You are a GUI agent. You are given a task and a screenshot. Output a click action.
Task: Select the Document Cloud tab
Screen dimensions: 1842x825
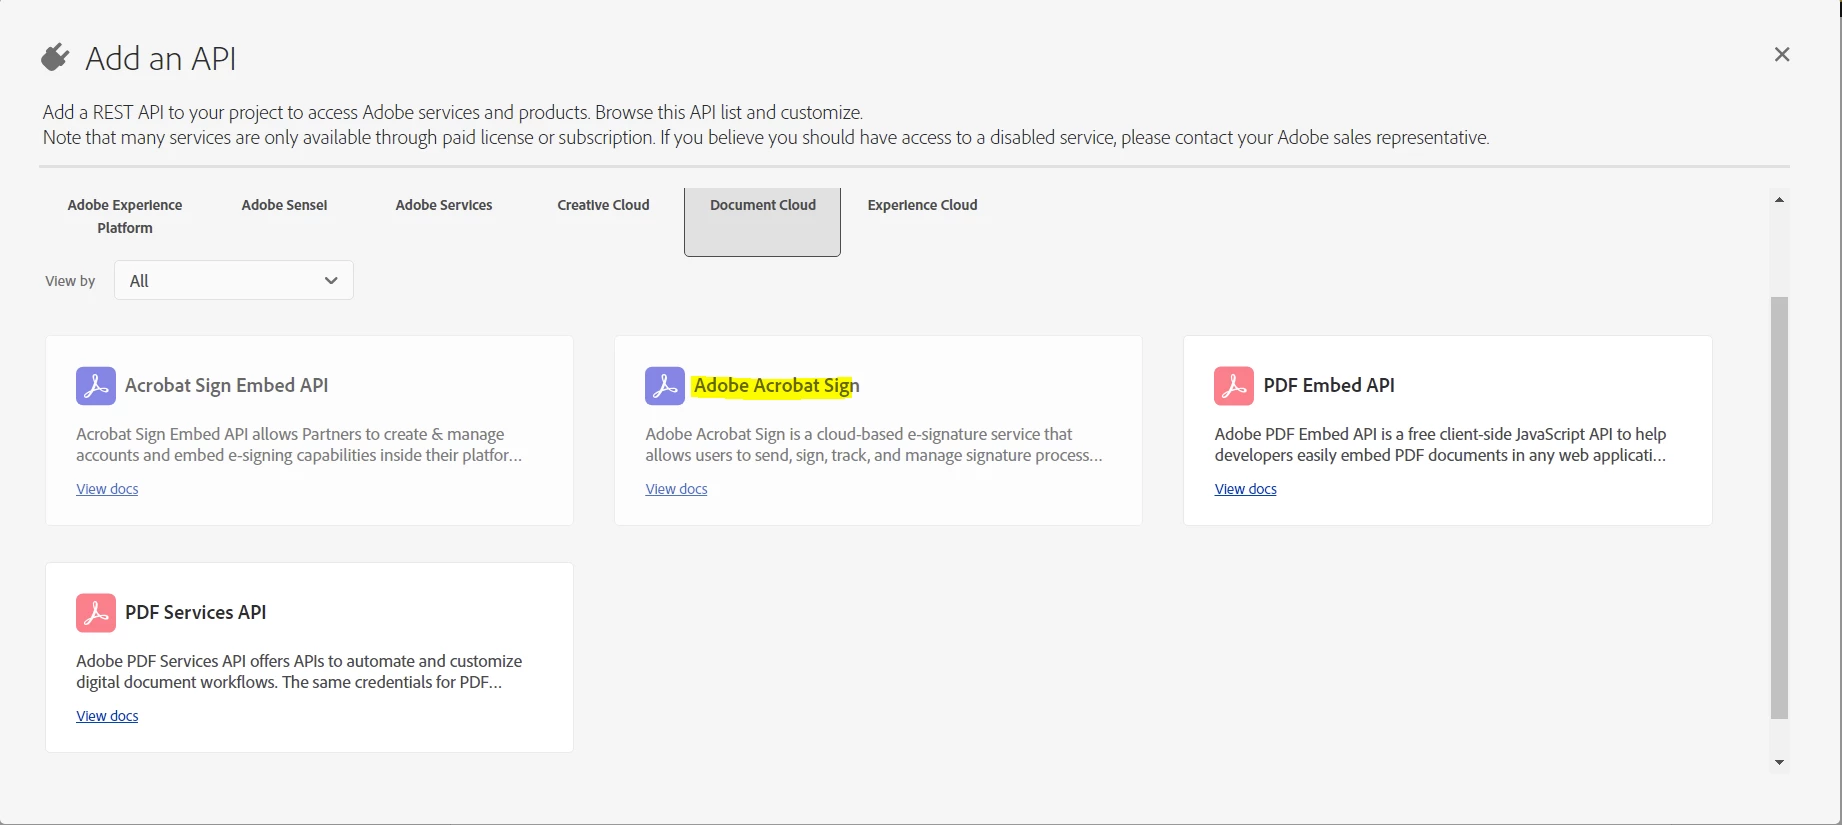[763, 222]
